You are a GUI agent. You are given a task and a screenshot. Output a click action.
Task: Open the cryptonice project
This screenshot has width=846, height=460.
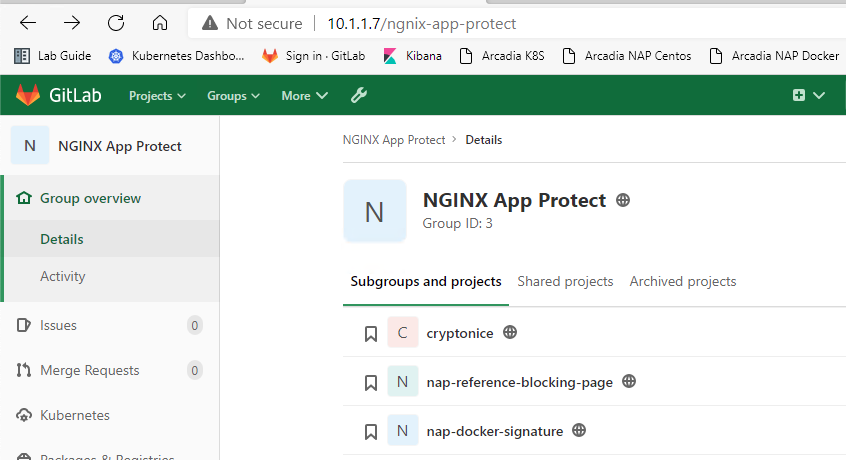pyautogui.click(x=460, y=333)
